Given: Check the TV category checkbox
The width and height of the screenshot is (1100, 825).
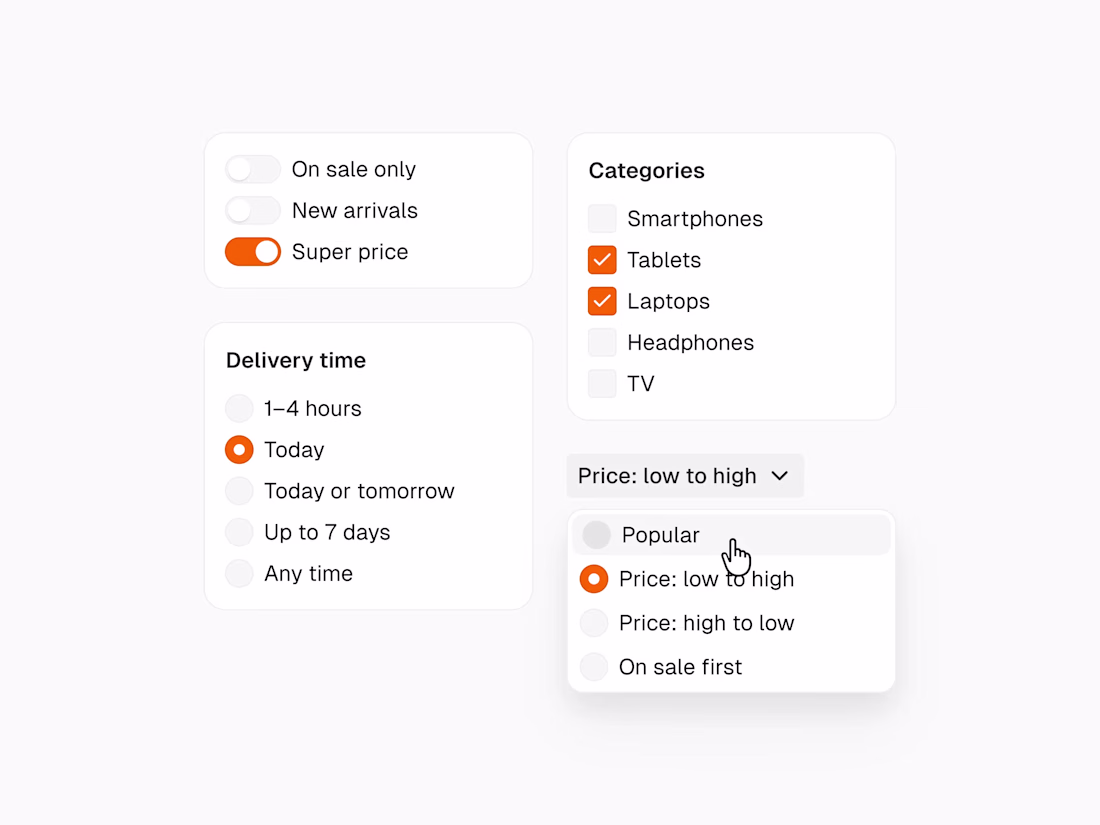Looking at the screenshot, I should [x=602, y=383].
